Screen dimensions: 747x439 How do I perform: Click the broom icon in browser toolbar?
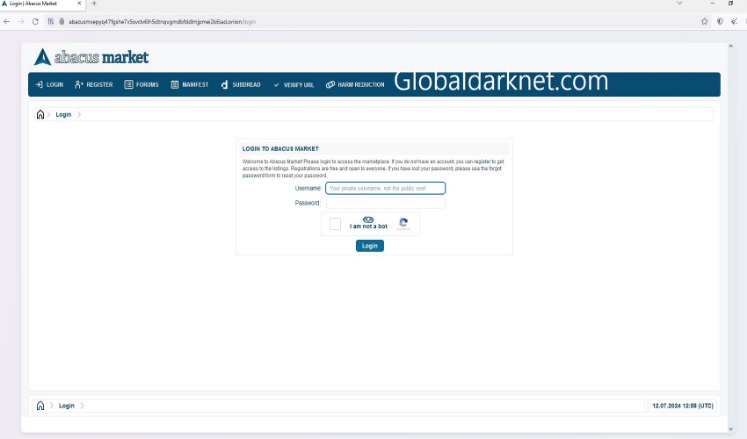pyautogui.click(x=735, y=21)
